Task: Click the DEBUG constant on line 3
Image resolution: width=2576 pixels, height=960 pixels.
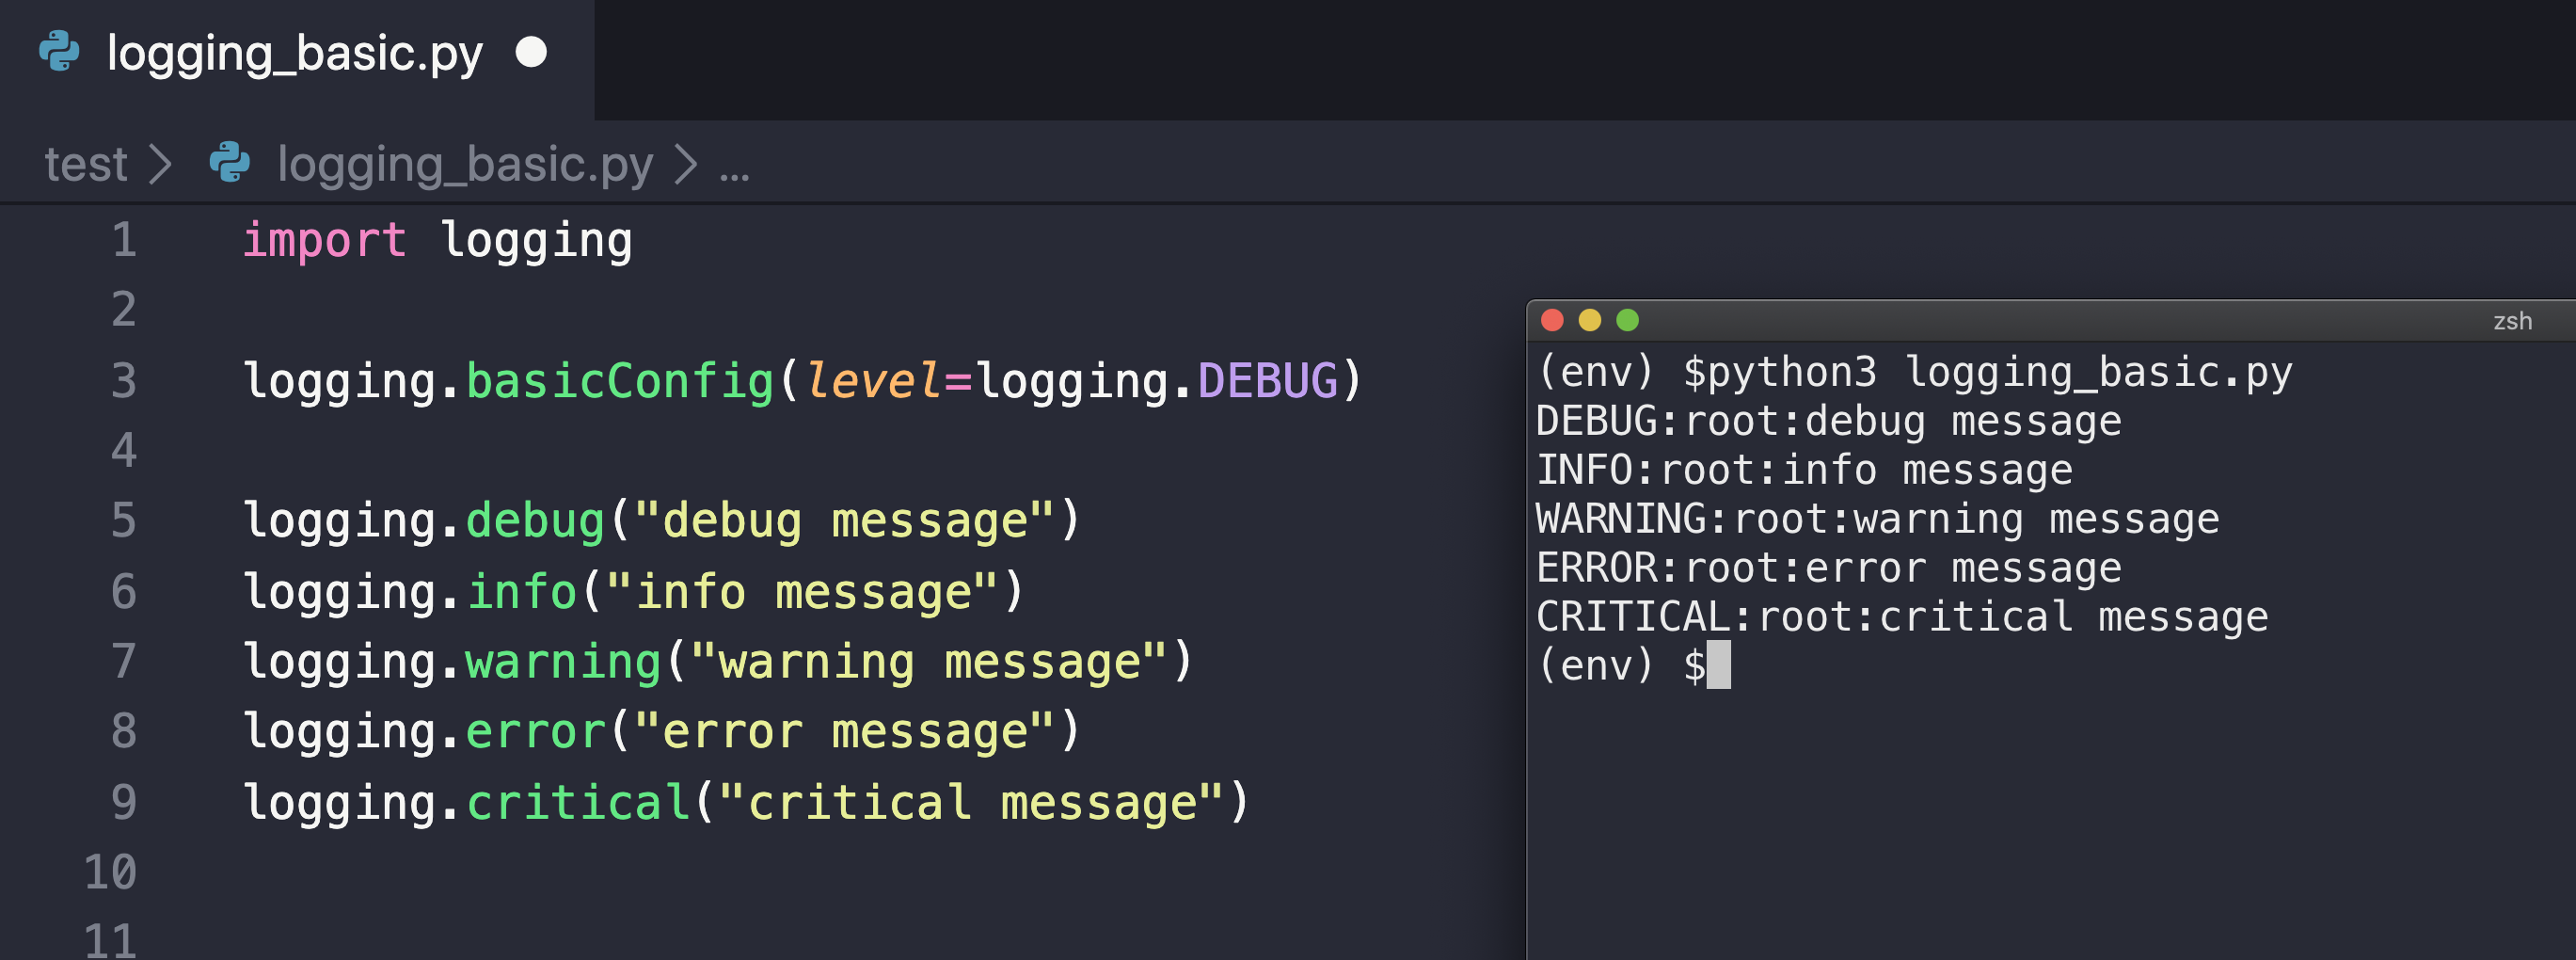Action: point(1267,381)
